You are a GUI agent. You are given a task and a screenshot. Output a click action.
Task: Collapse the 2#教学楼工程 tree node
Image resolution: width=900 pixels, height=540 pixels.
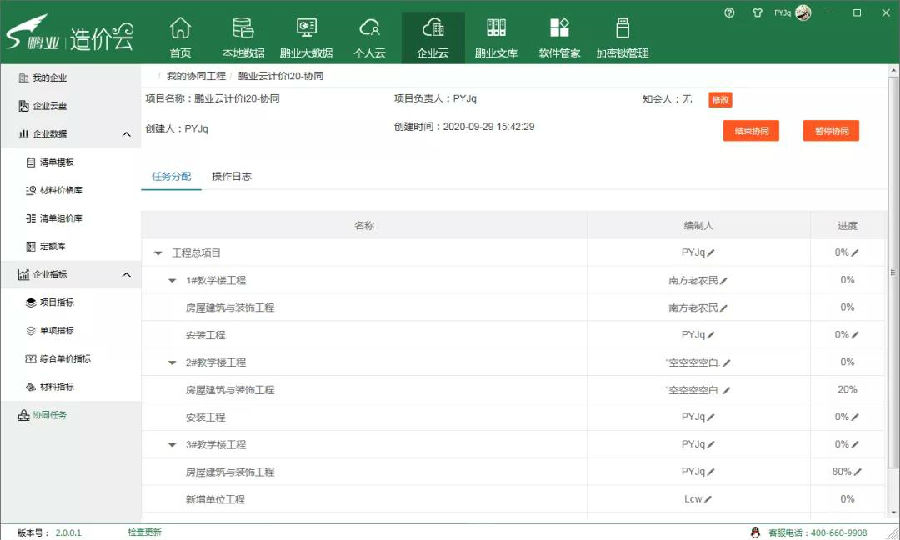click(x=172, y=362)
